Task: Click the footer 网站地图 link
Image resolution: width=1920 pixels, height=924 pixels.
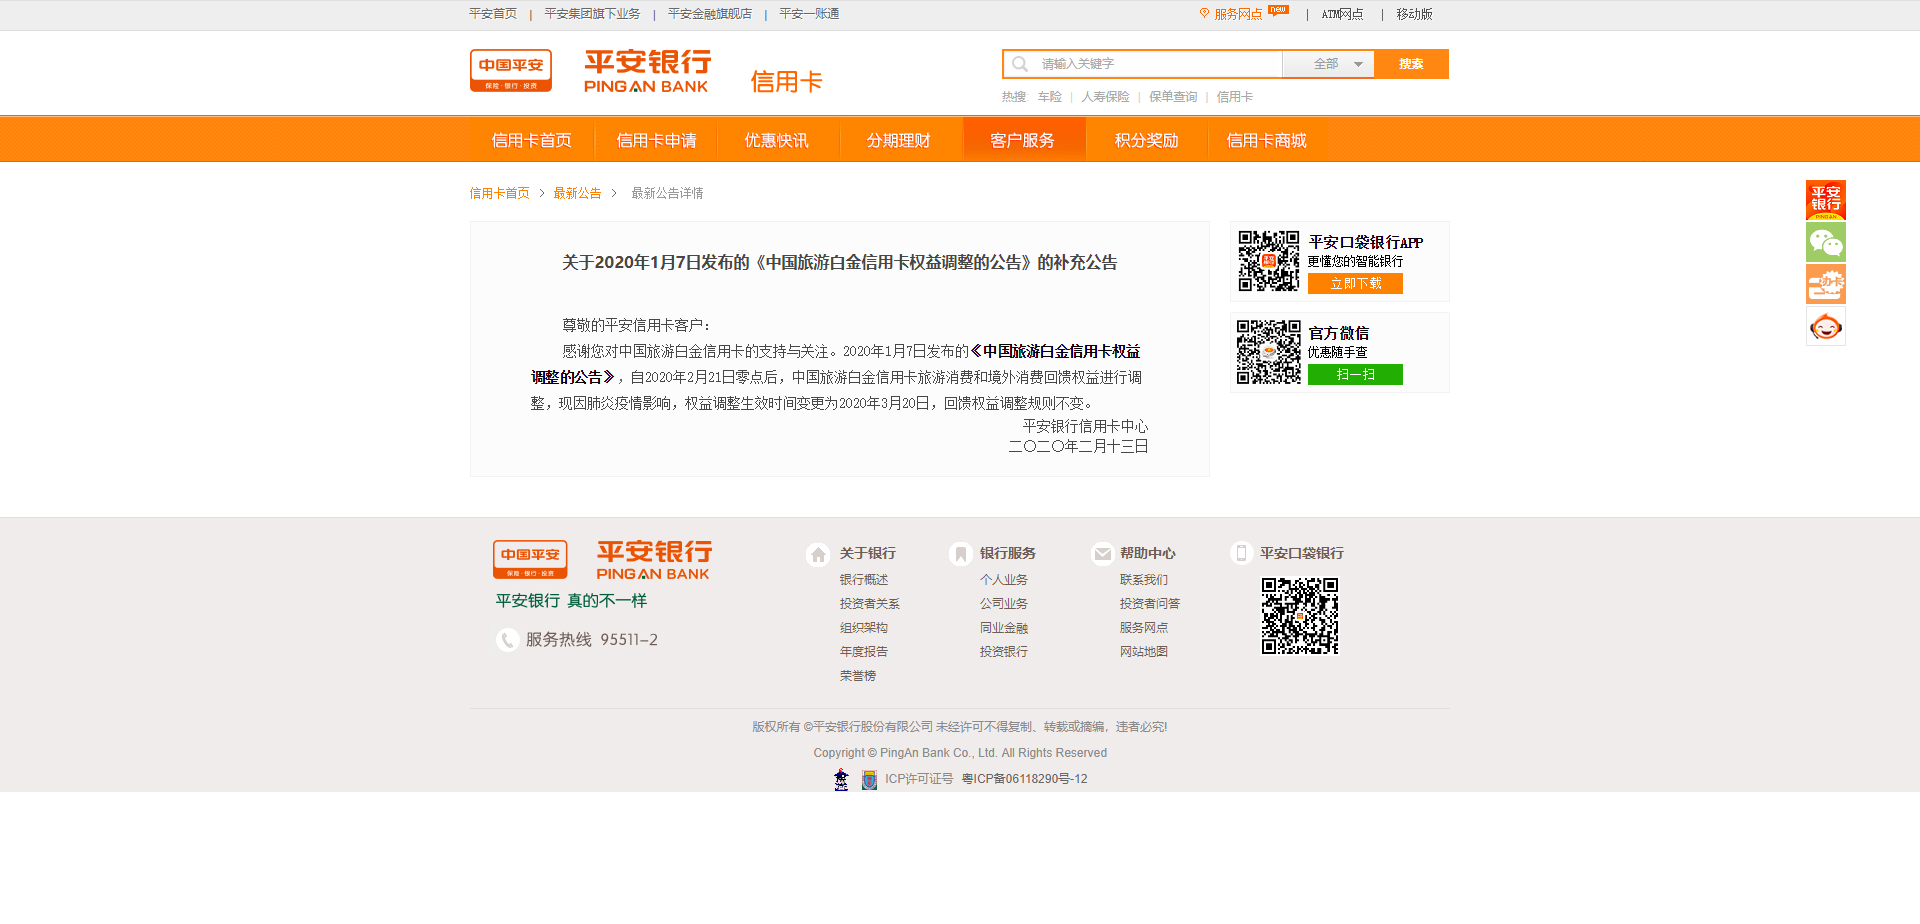Action: click(1144, 652)
